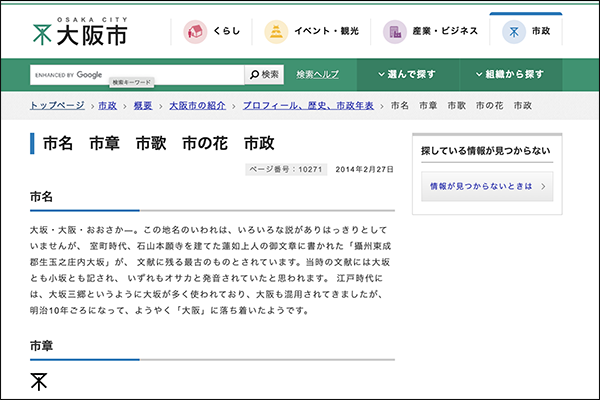Select the 市政 navigation tab label
The image size is (600, 400).
click(x=541, y=31)
